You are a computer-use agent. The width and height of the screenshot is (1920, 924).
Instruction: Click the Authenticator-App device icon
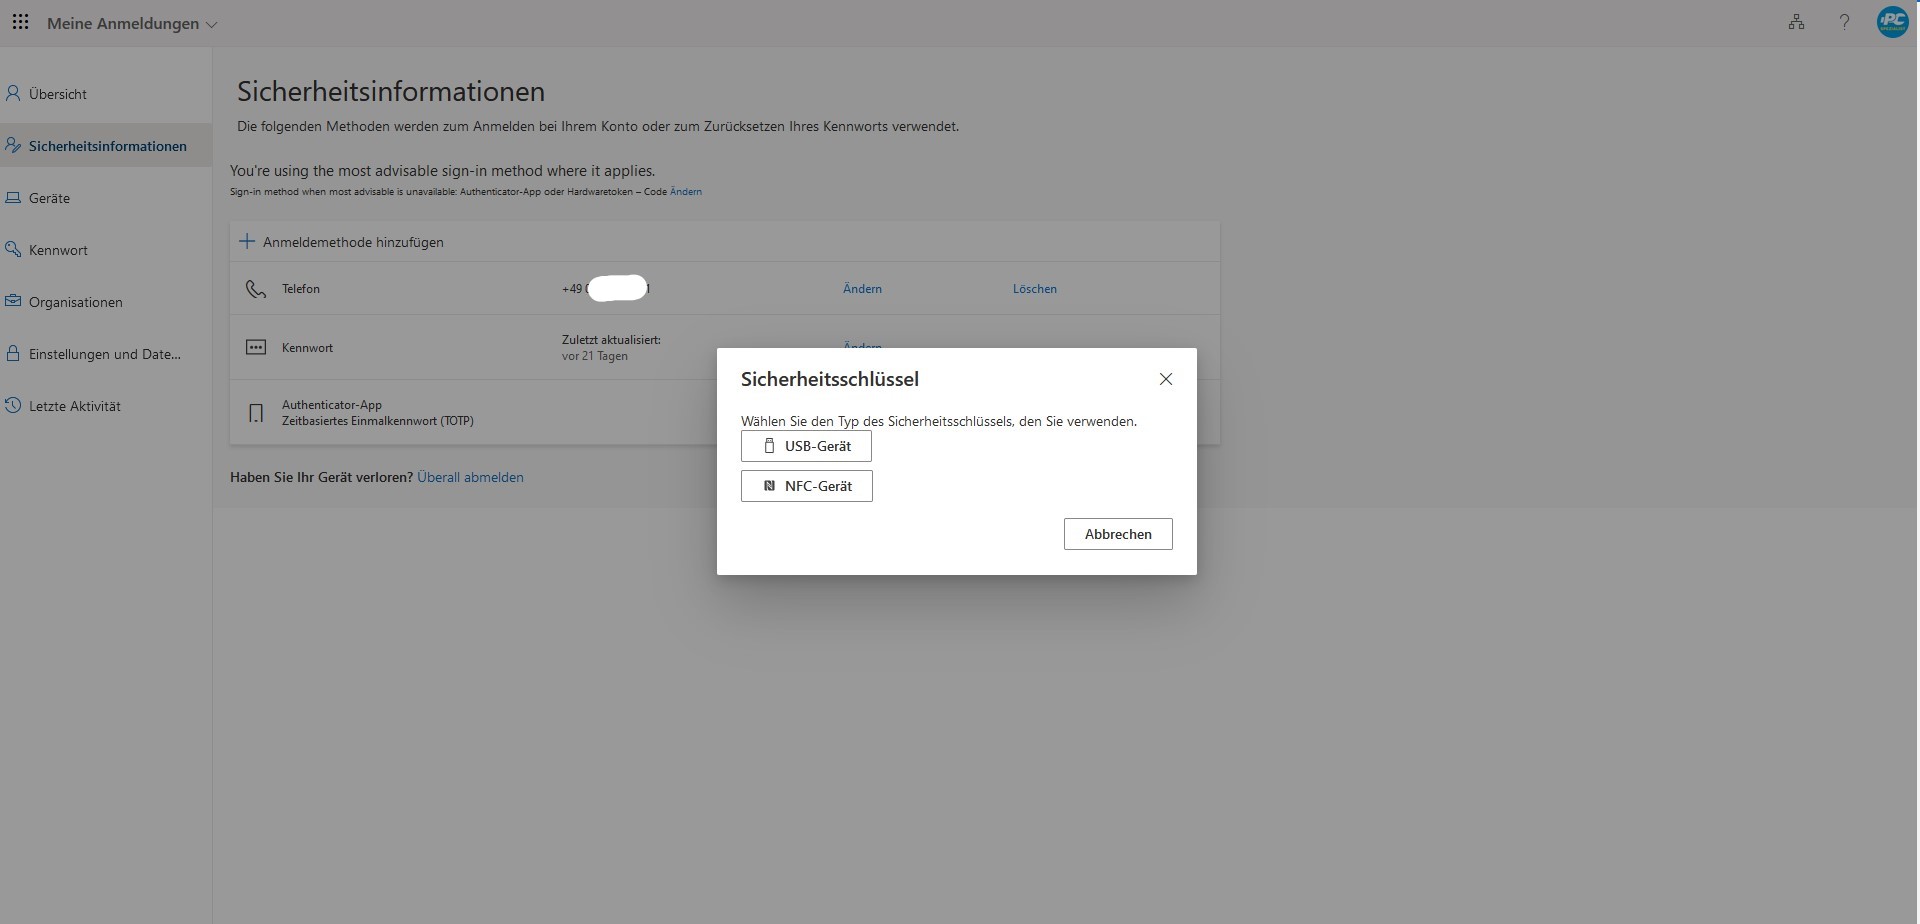(x=256, y=413)
